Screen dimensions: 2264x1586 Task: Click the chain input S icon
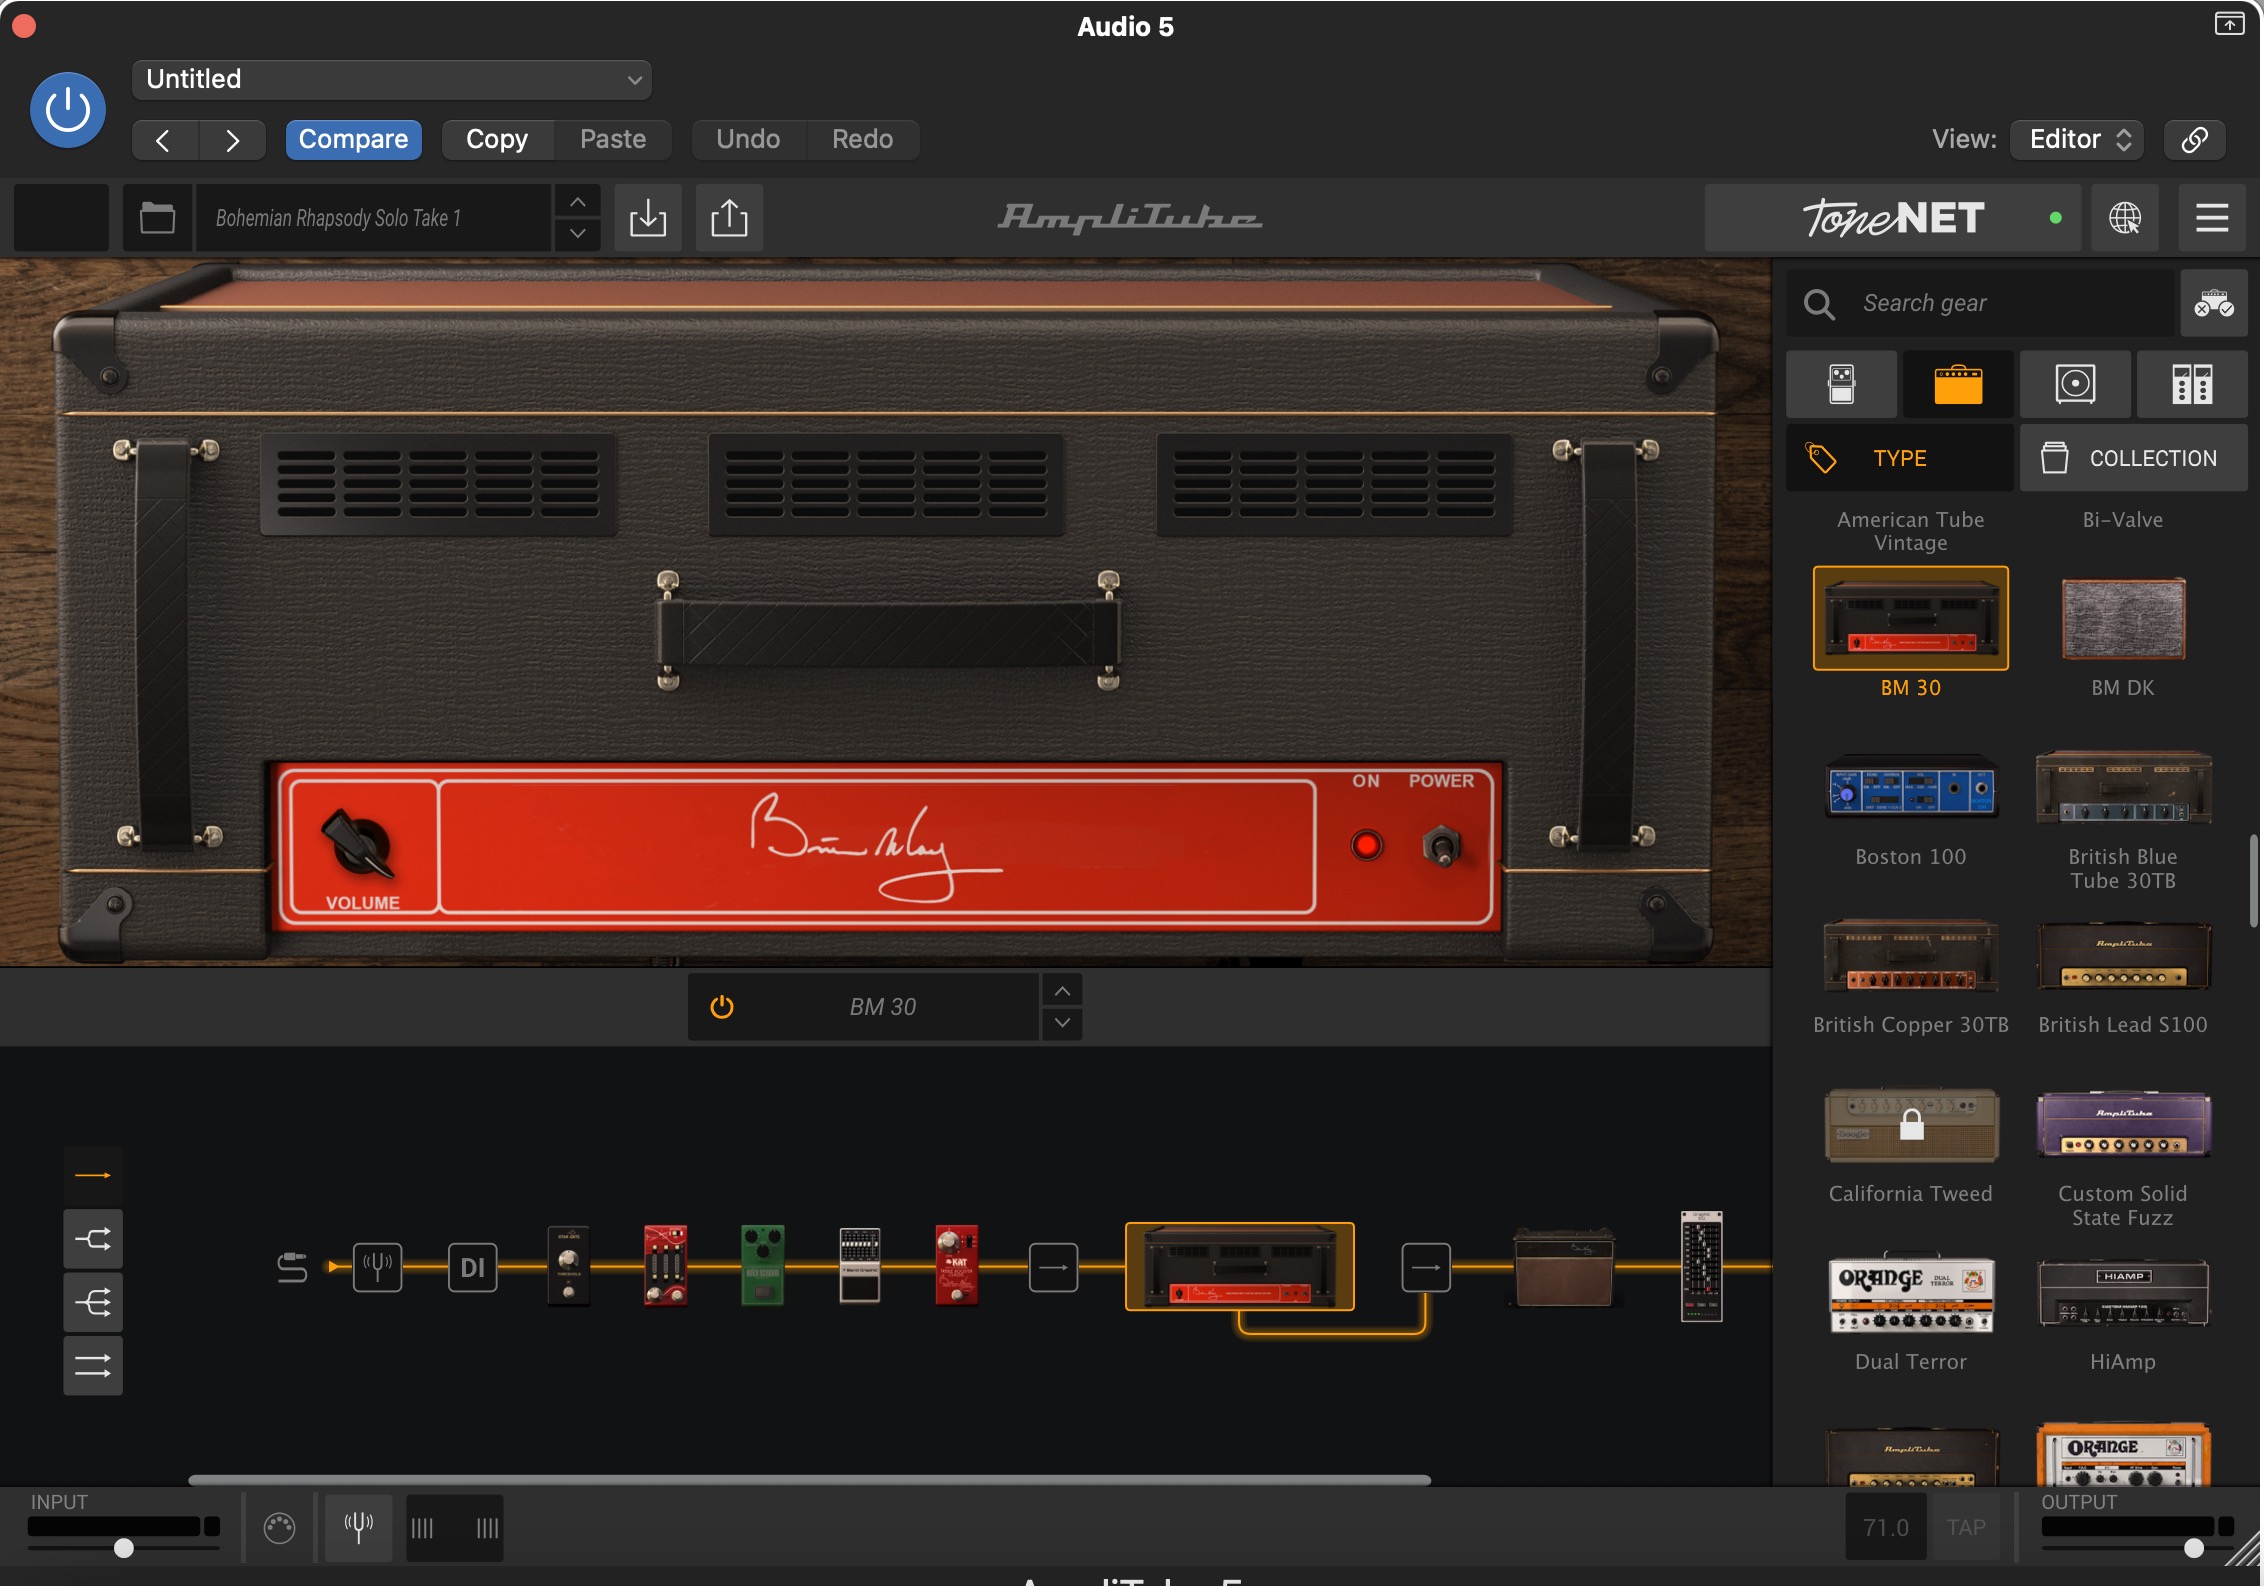click(x=292, y=1267)
